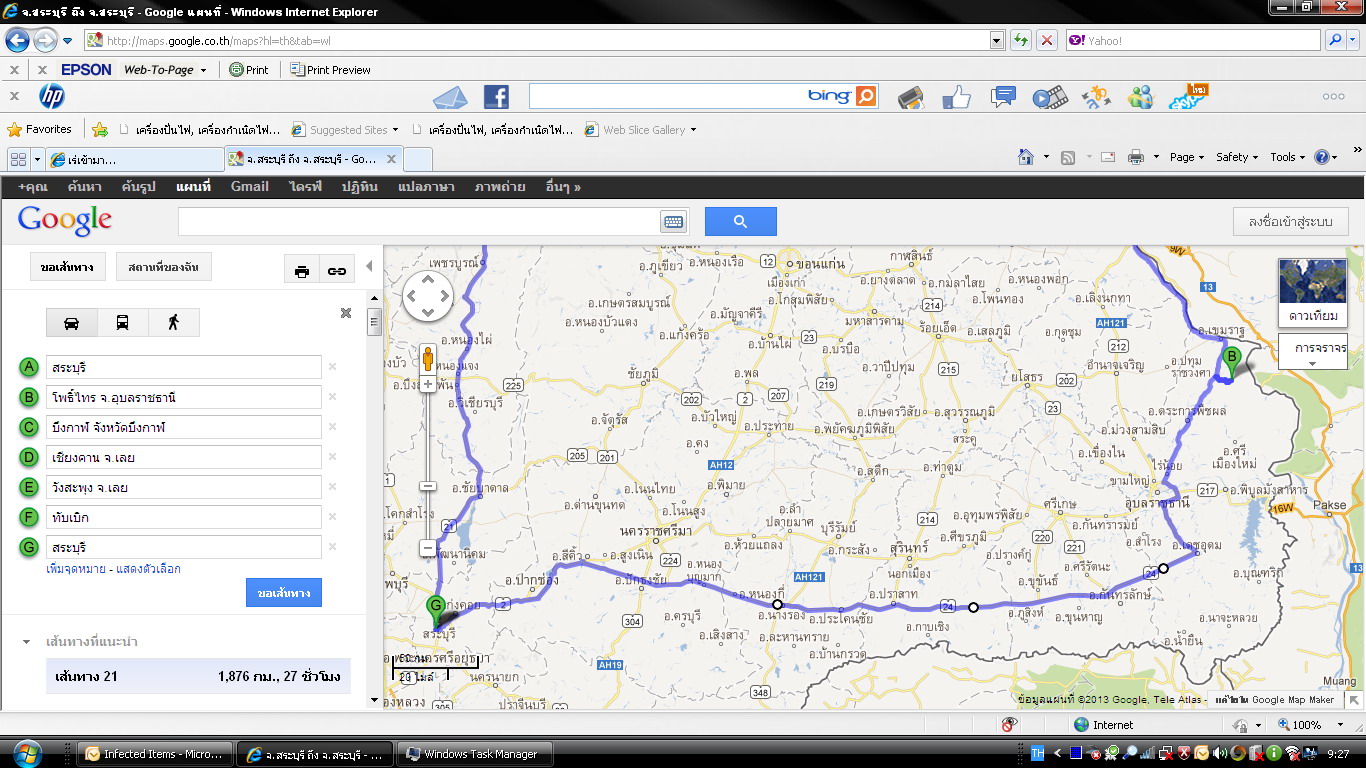Screen dimensions: 1366x768
Task: Open the on-screen keyboard icon in search box
Action: [673, 222]
